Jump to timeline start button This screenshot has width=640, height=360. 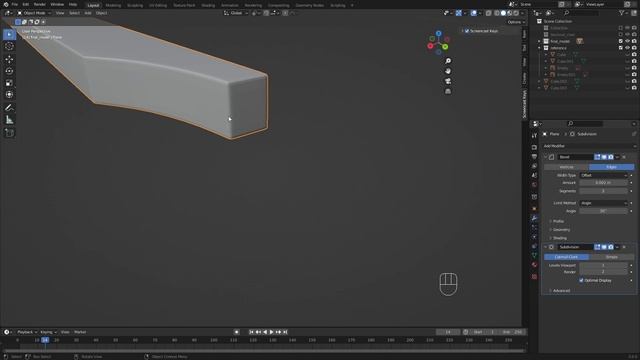point(251,332)
